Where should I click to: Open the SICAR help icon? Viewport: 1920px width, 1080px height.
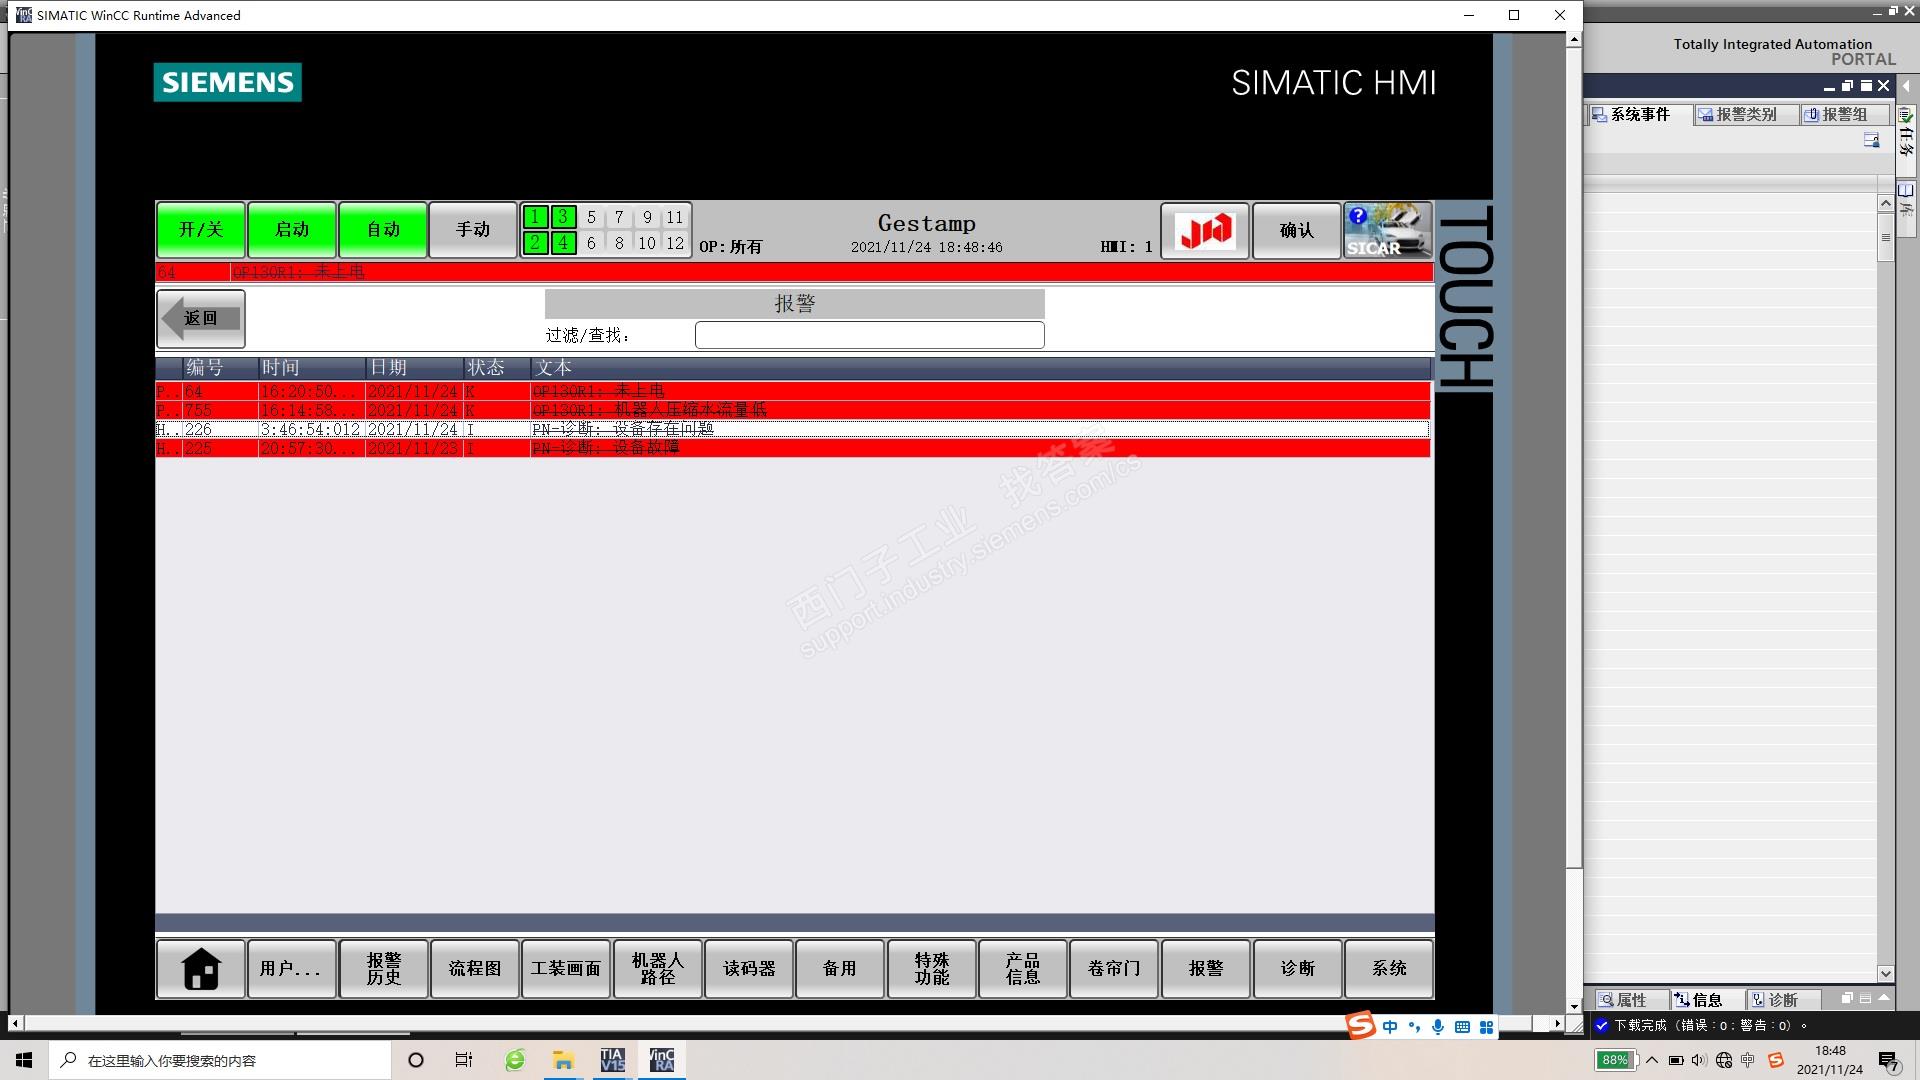click(1387, 231)
